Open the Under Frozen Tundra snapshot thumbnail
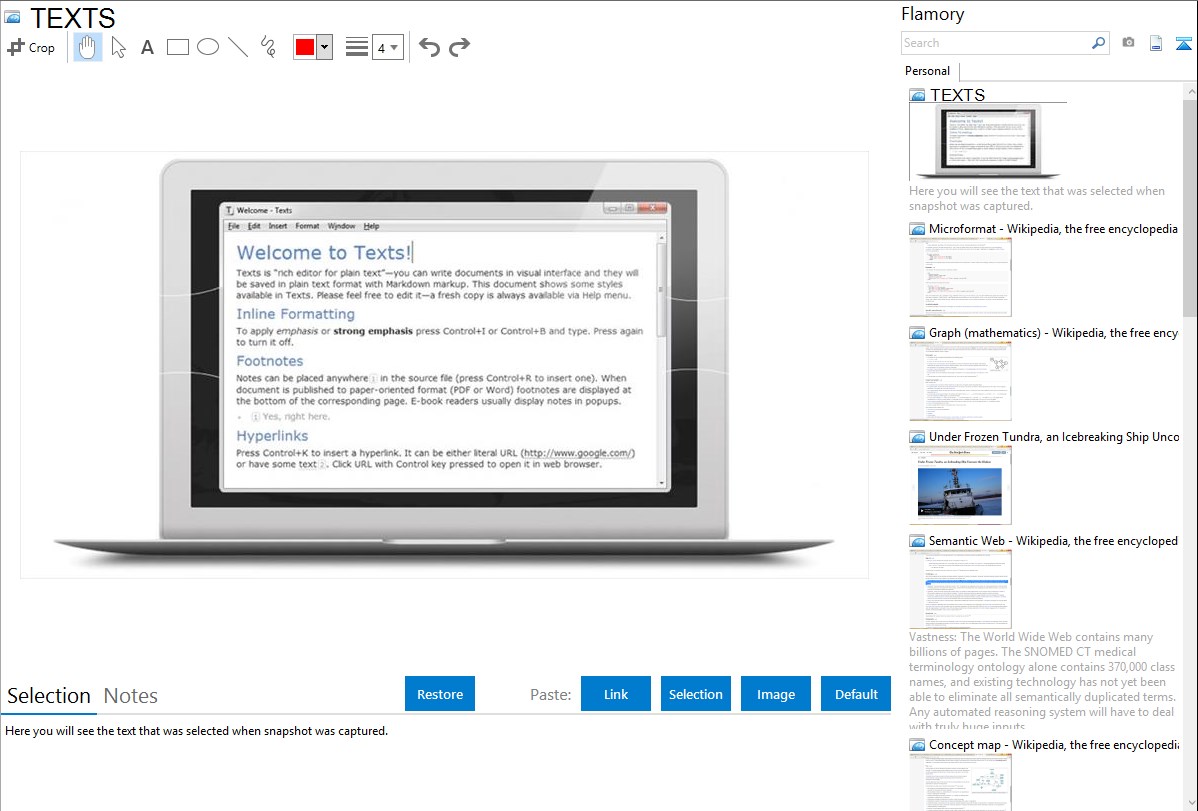This screenshot has width=1198, height=811. coord(960,485)
